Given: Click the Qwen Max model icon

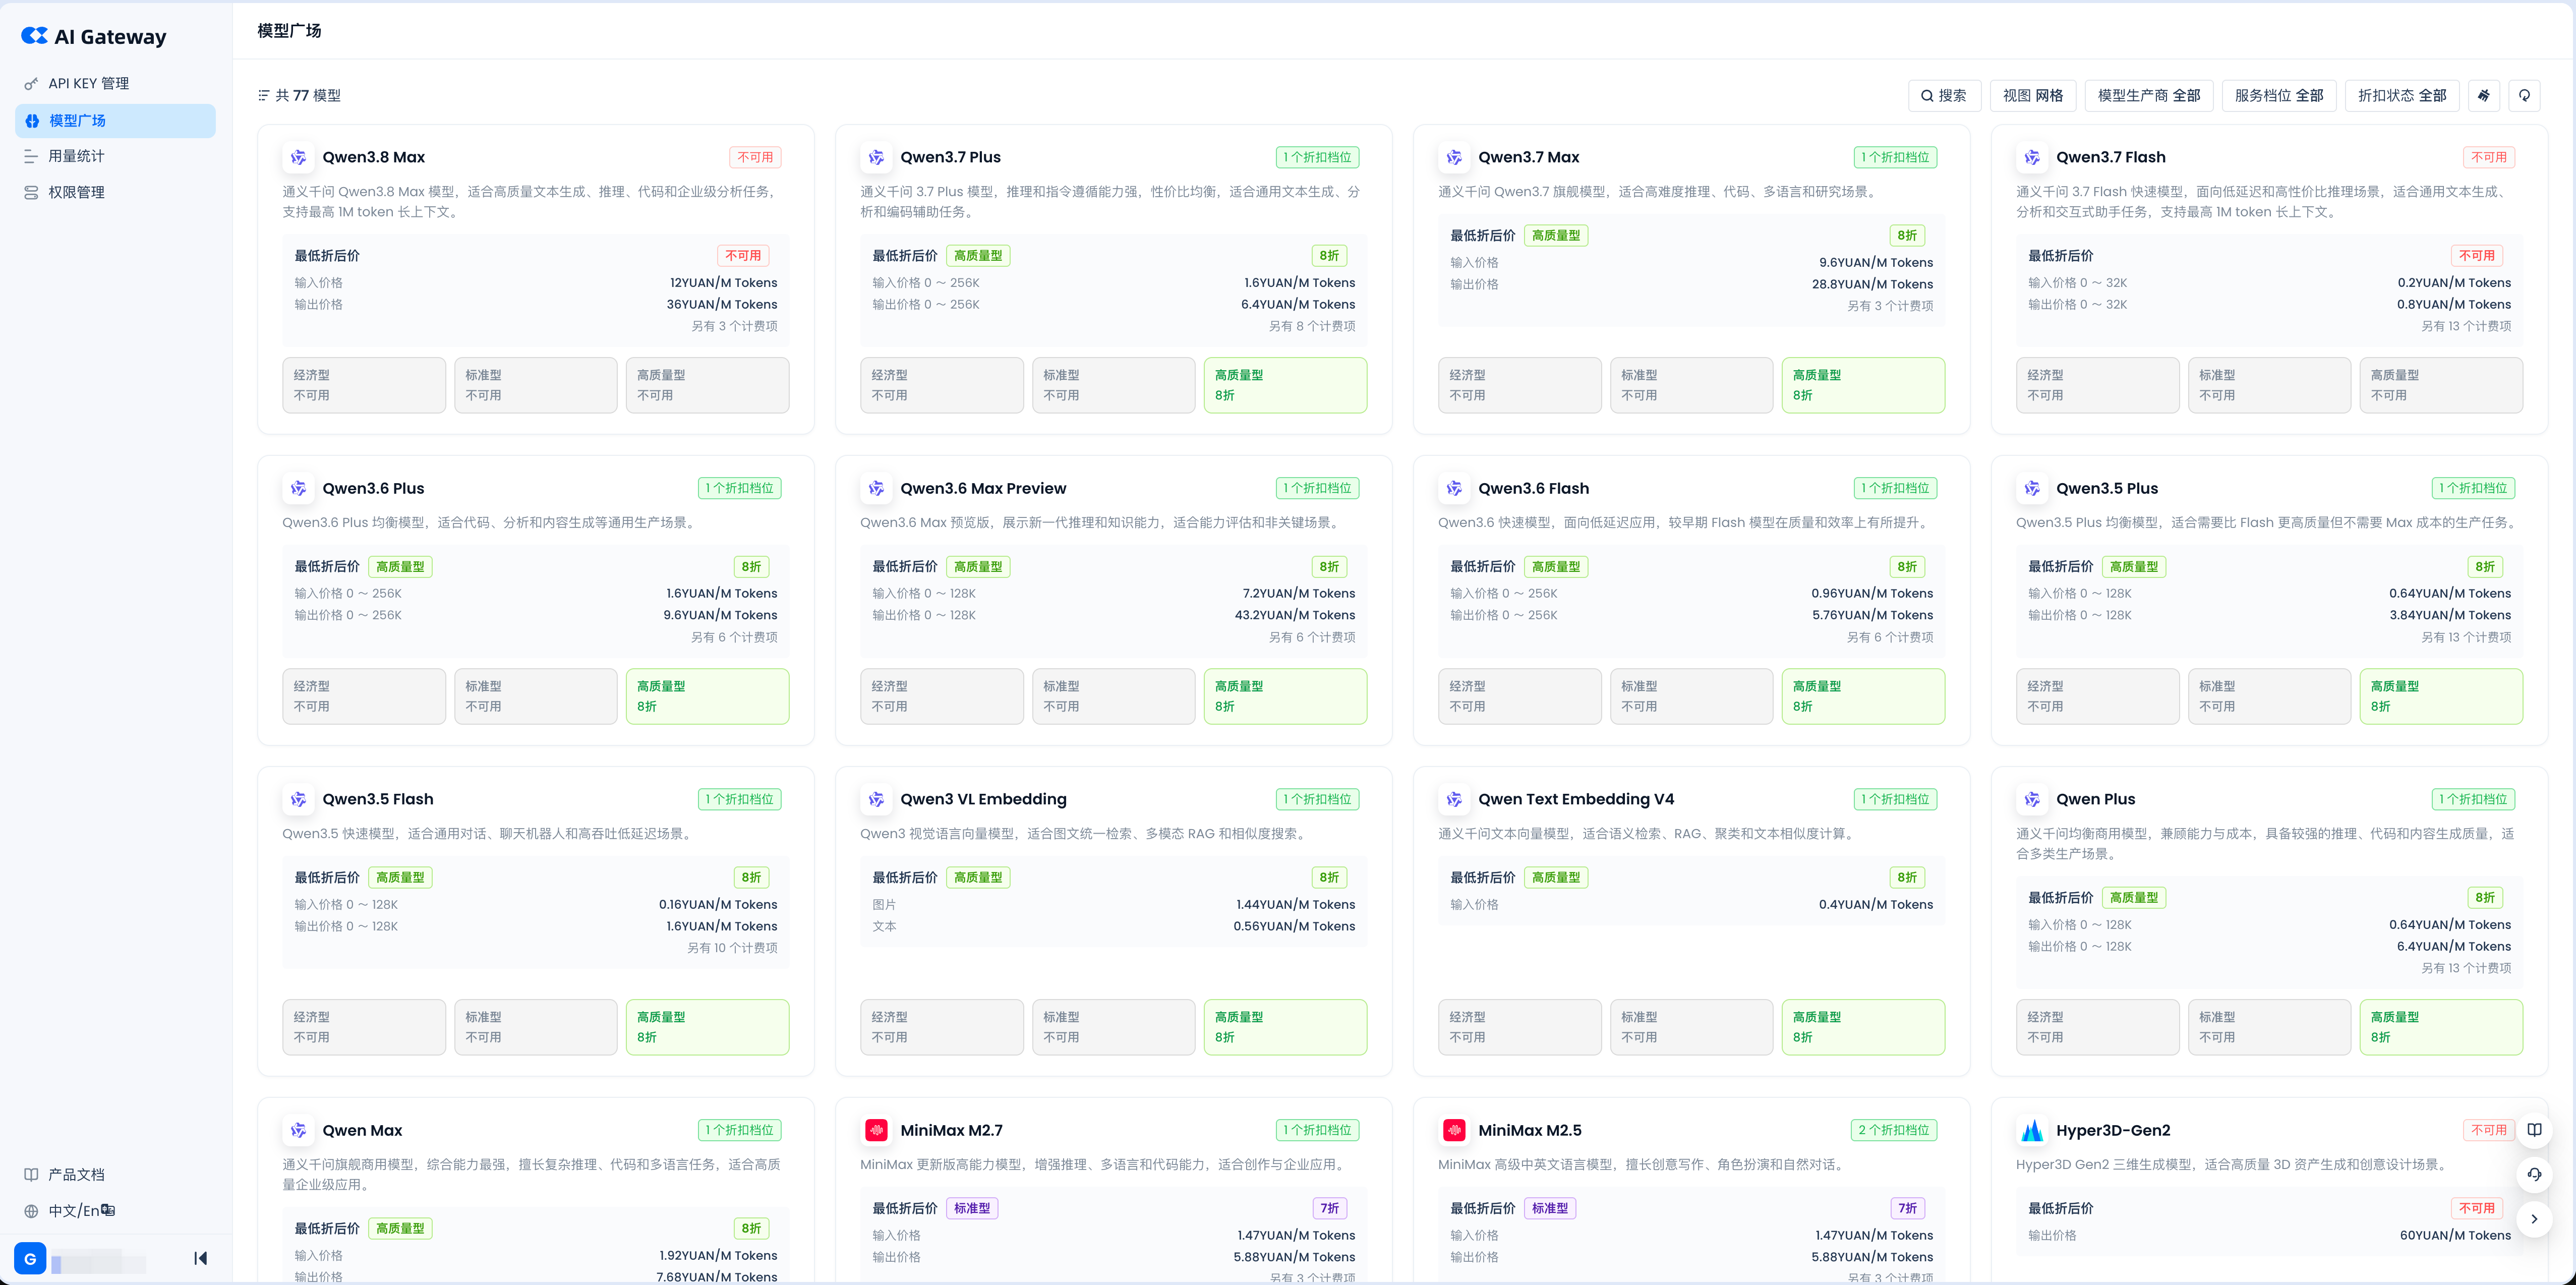Looking at the screenshot, I should point(298,1130).
